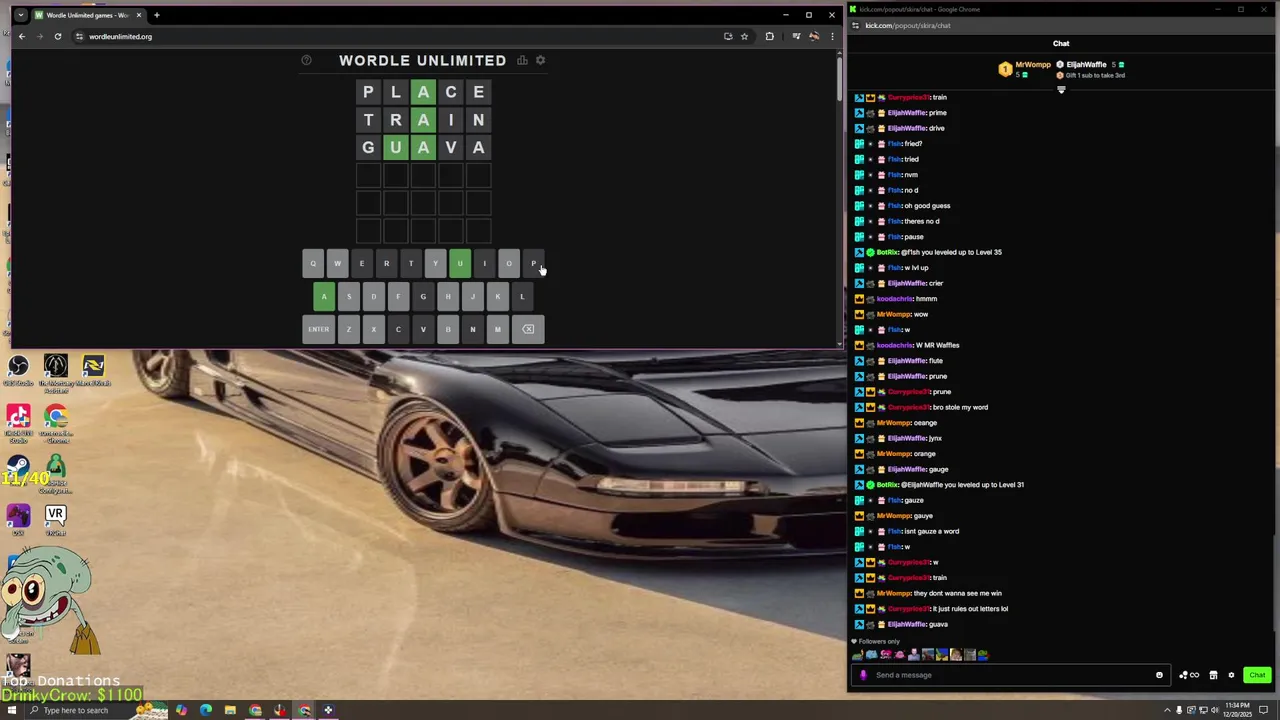Open the Wordle help question-mark icon

pyautogui.click(x=306, y=60)
